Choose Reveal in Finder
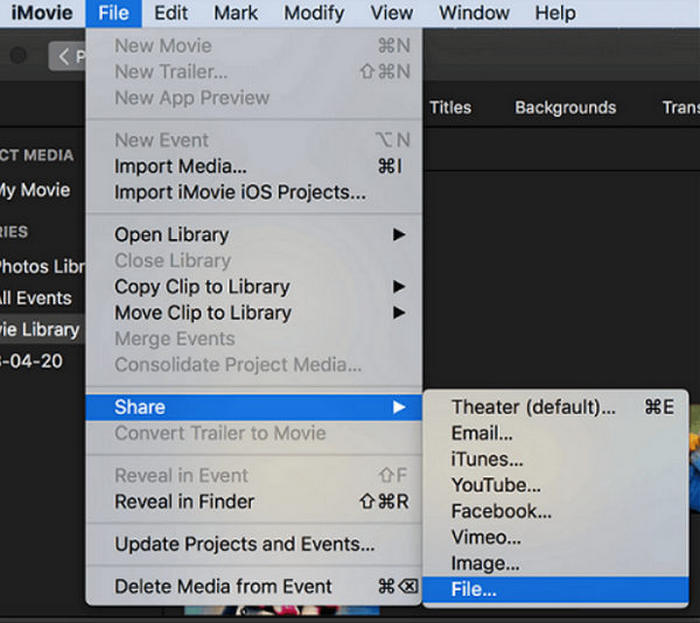The image size is (700, 623). coord(254,502)
